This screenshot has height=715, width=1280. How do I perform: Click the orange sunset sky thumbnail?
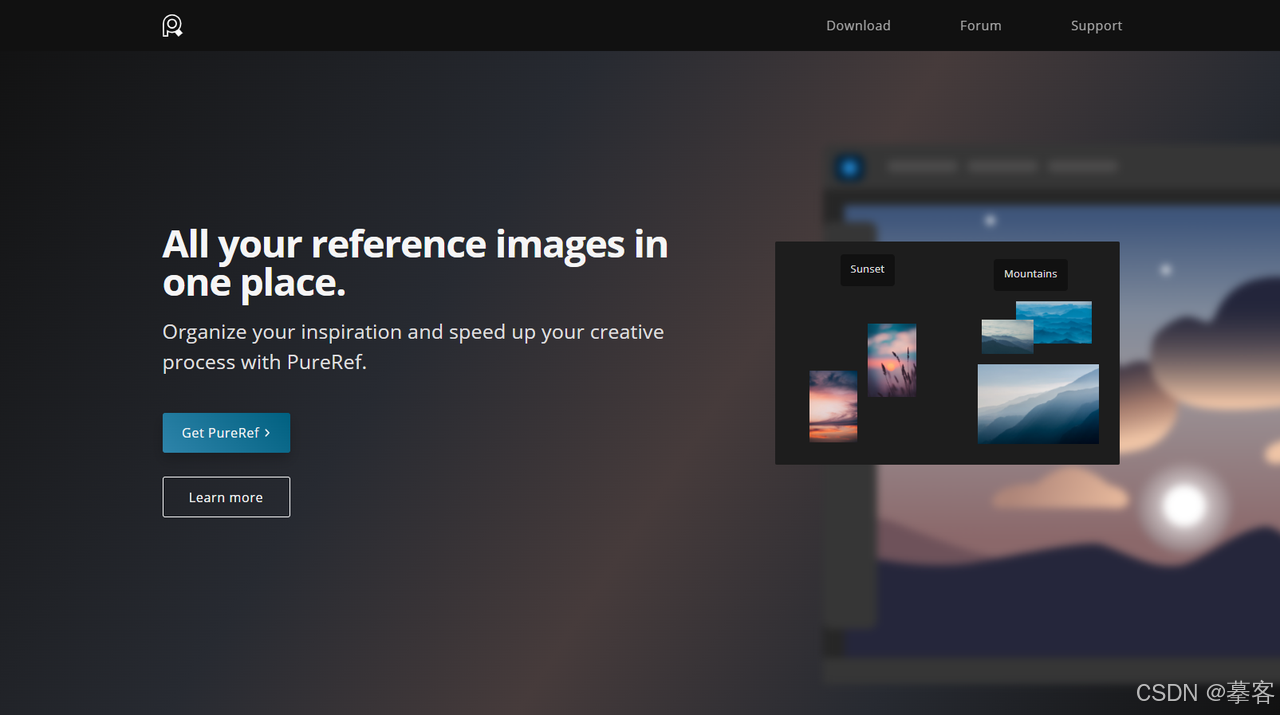coord(833,406)
